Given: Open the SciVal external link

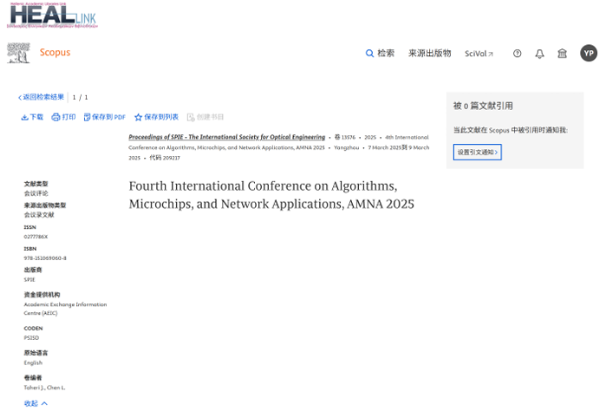Looking at the screenshot, I should [x=479, y=54].
